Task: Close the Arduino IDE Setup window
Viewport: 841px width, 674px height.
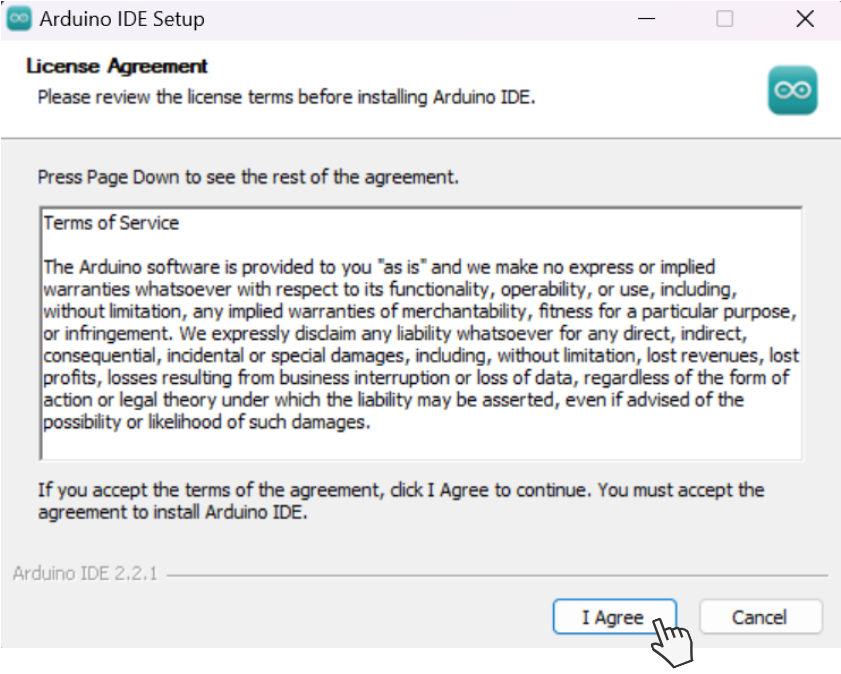Action: (804, 19)
